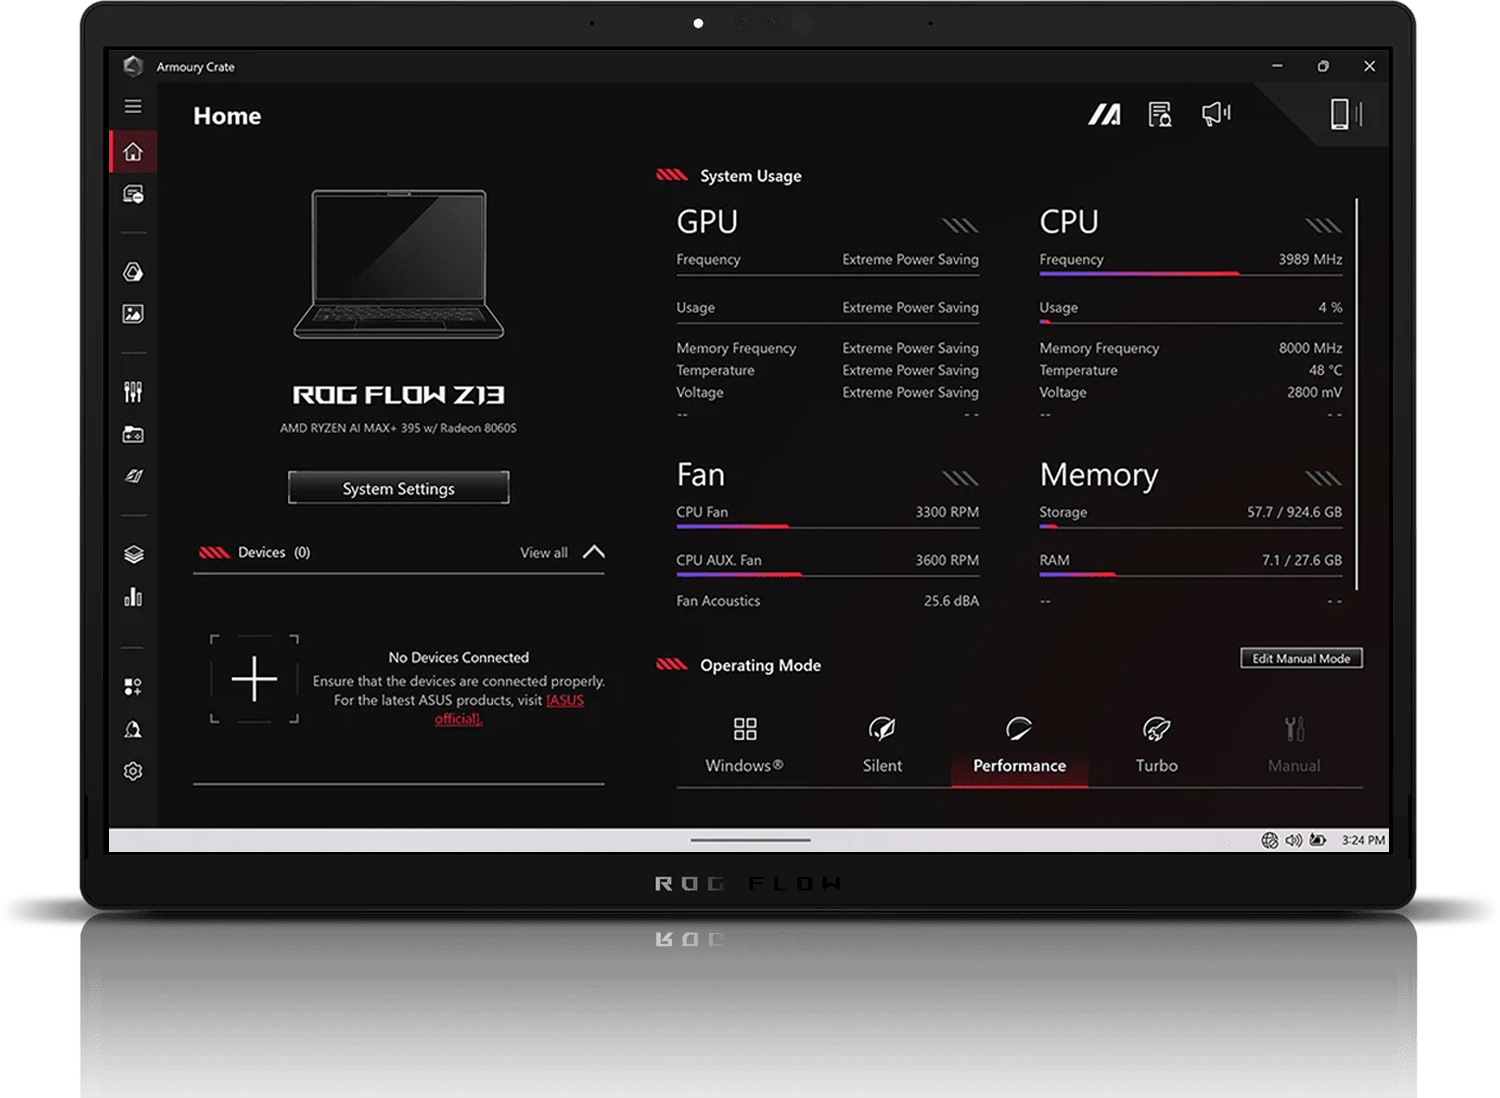Click the Fan panel heading
This screenshot has width=1500, height=1098.
[x=700, y=474]
